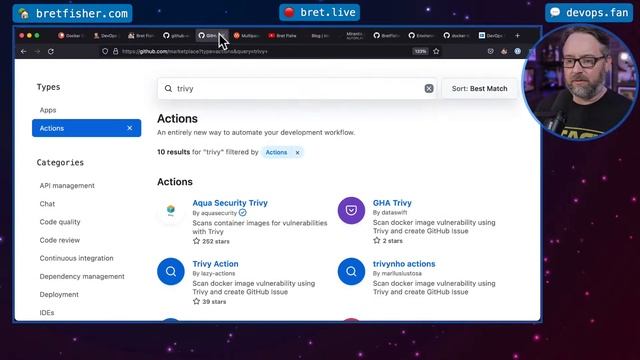The height and width of the screenshot is (360, 640).
Task: Click the Actions filter chip label
Action: [276, 152]
